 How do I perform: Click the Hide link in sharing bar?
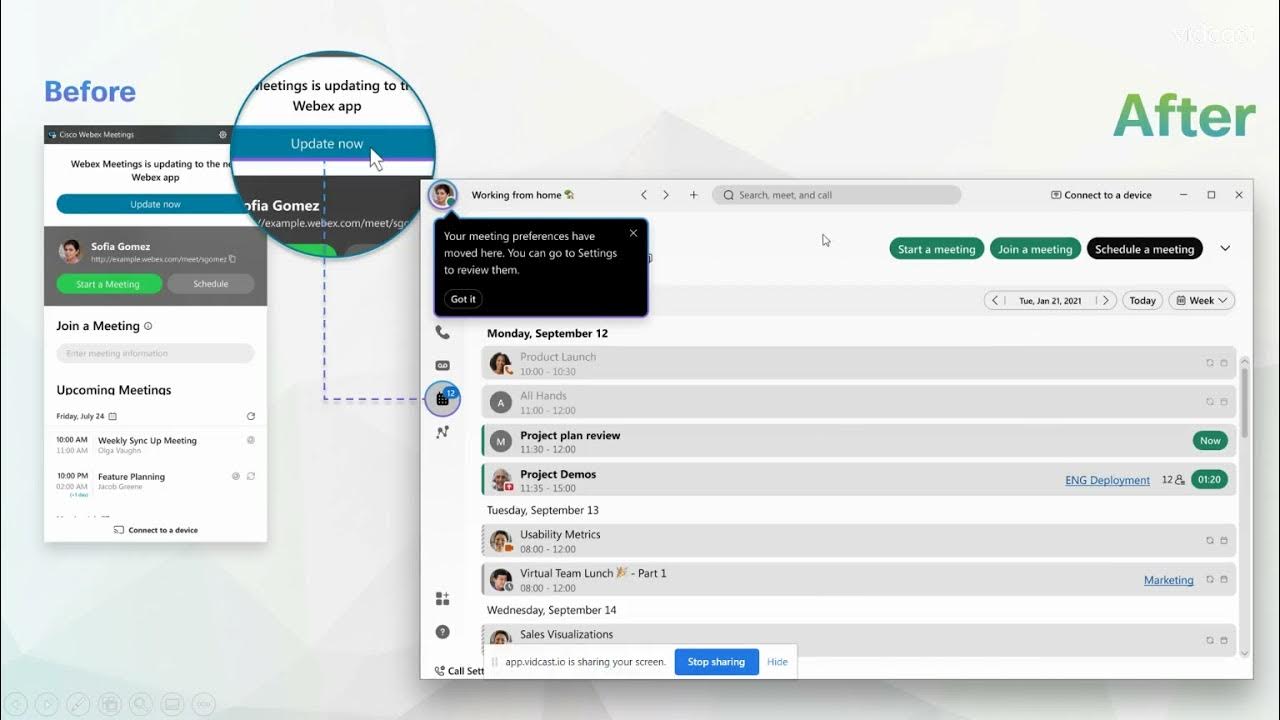tap(777, 662)
